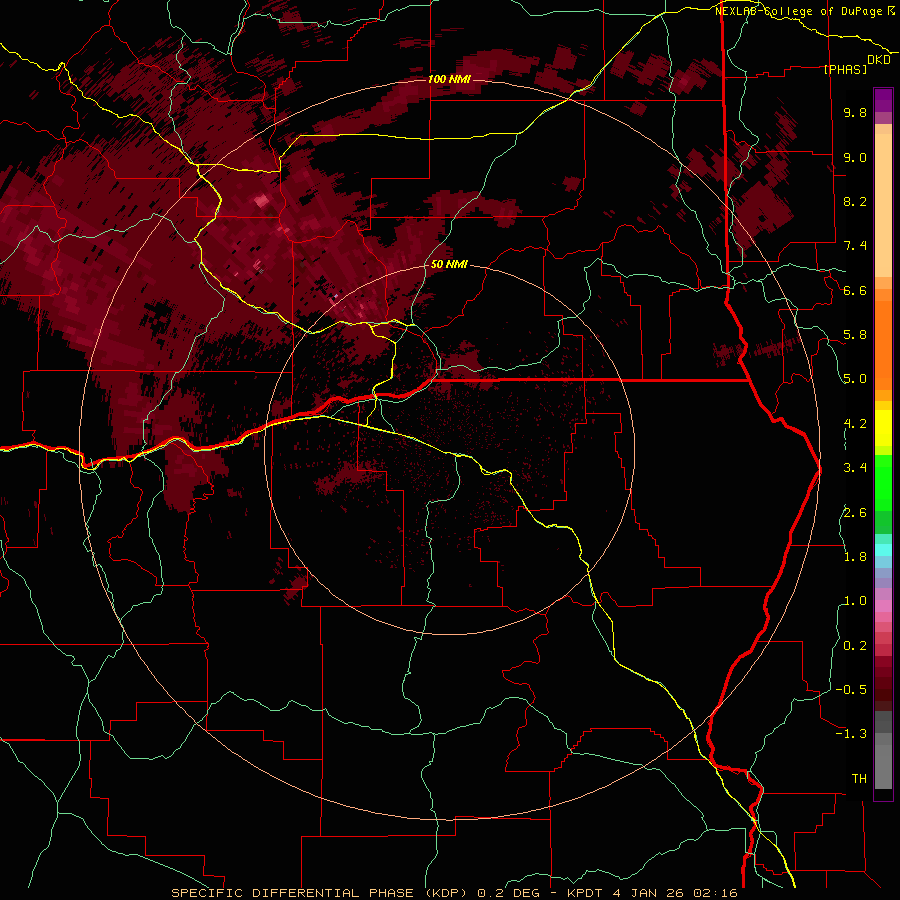The image size is (900, 900).
Task: Click the 4.2 value on color scale
Action: [x=855, y=424]
